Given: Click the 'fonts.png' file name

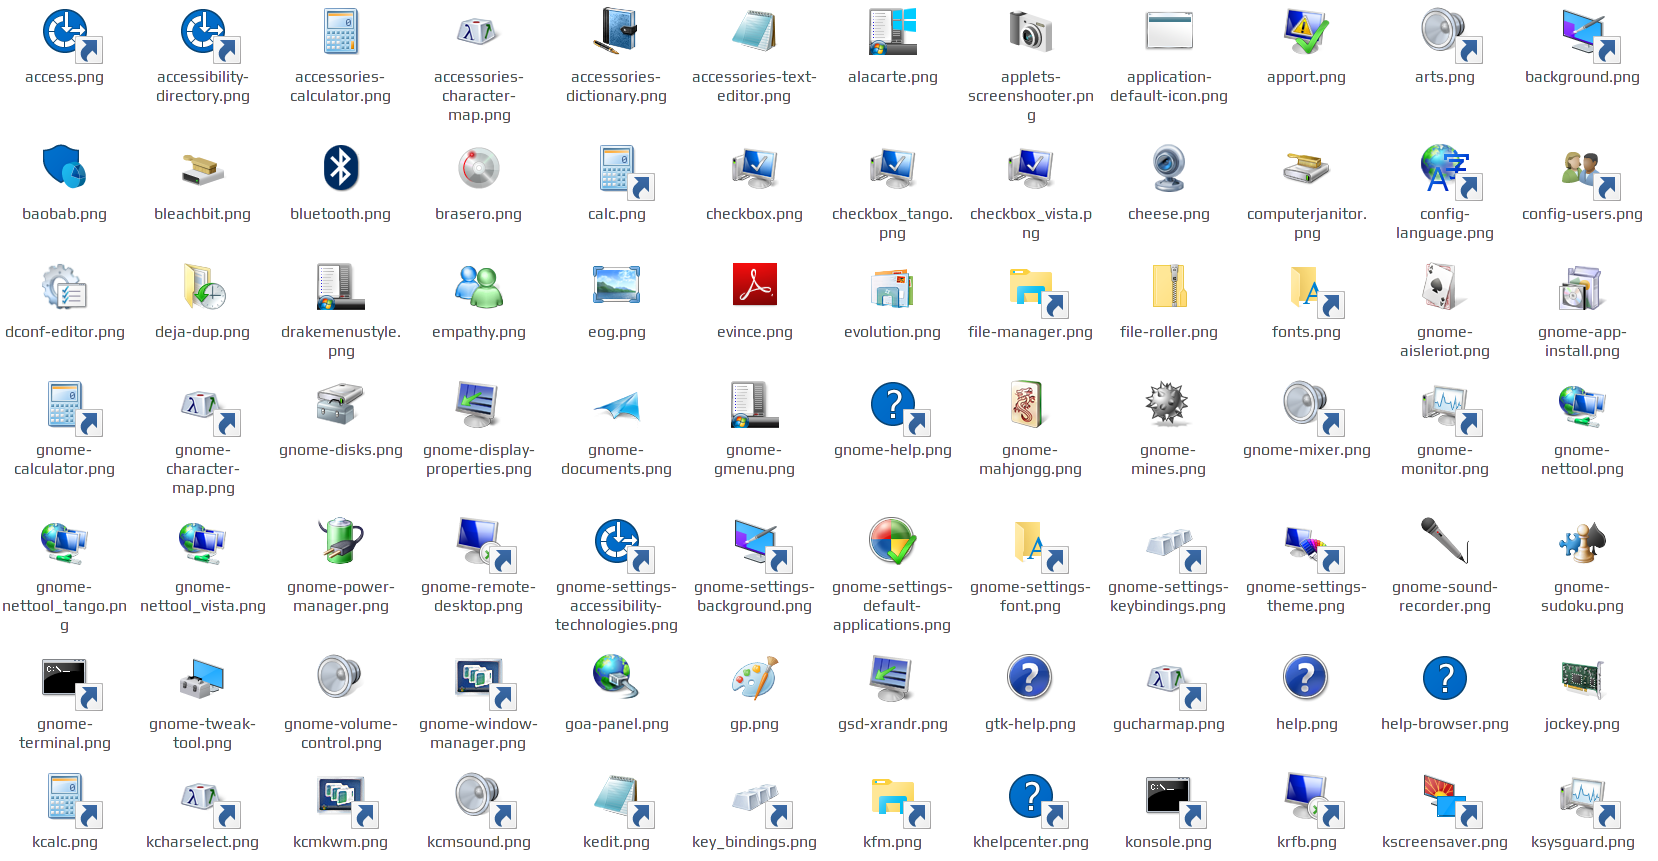Looking at the screenshot, I should pyautogui.click(x=1306, y=332).
